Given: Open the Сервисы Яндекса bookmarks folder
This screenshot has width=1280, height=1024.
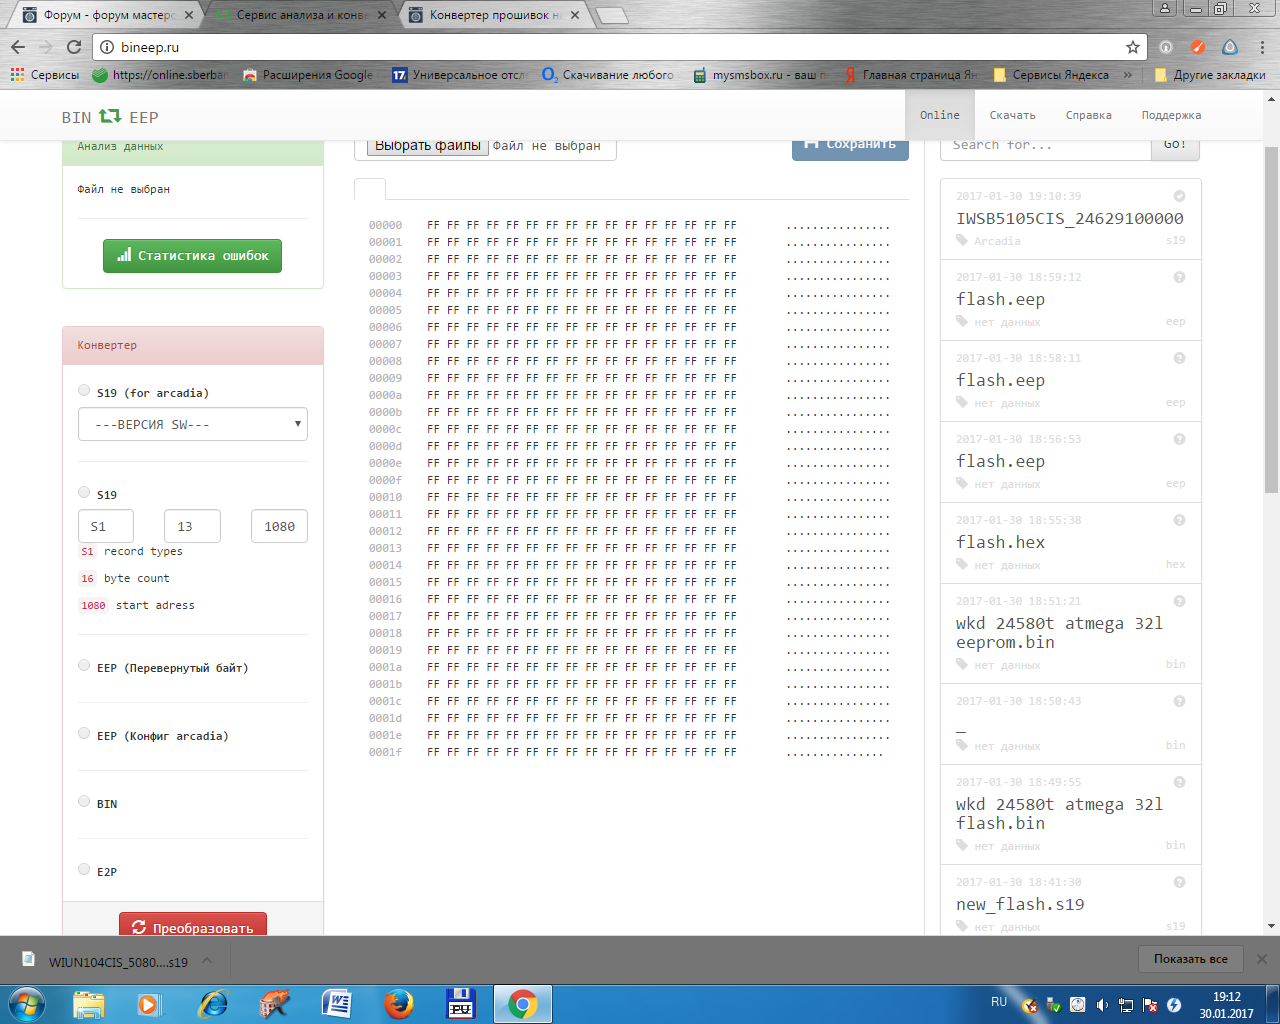Looking at the screenshot, I should click(1051, 75).
